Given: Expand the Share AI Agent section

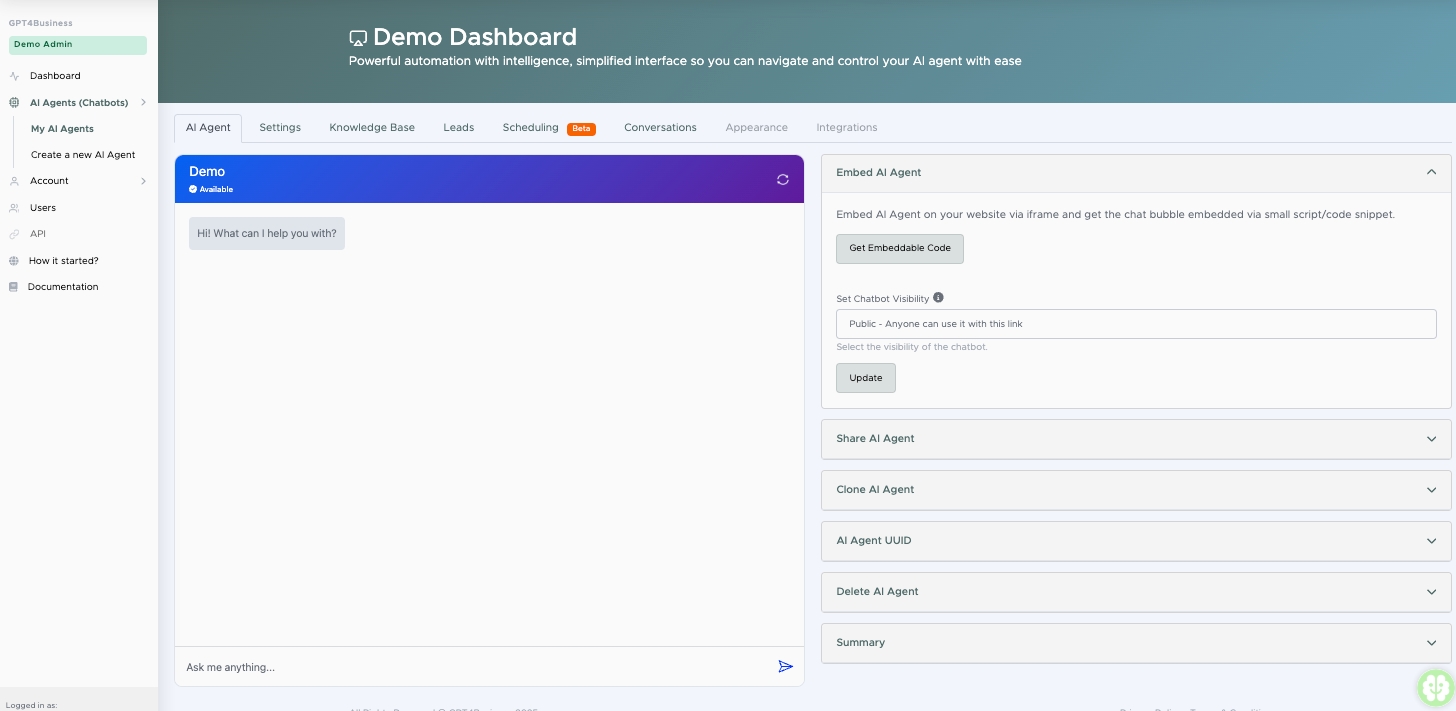Looking at the screenshot, I should click(x=1135, y=439).
